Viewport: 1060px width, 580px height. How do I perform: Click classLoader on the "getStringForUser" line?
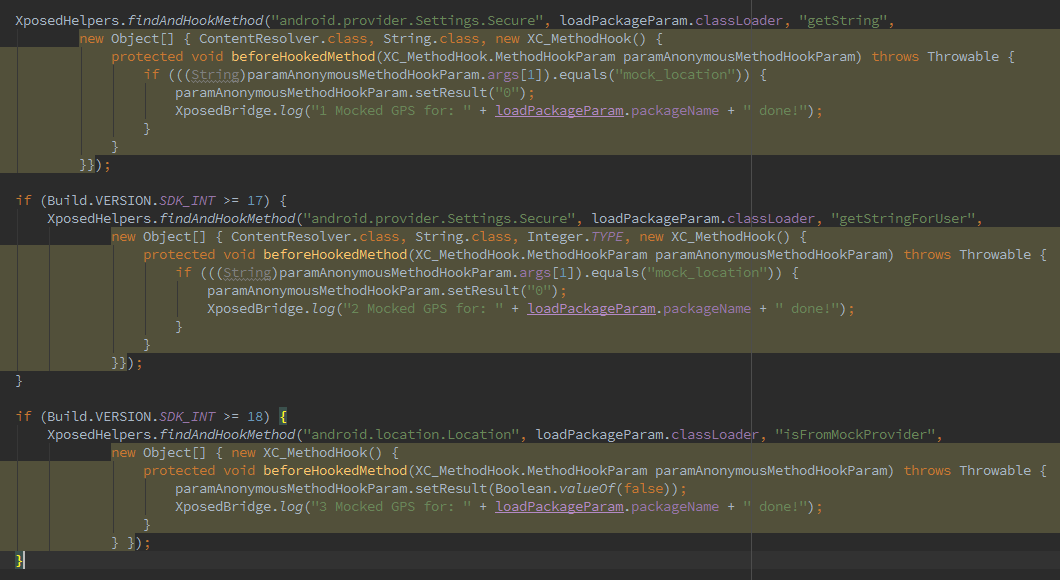pos(771,219)
